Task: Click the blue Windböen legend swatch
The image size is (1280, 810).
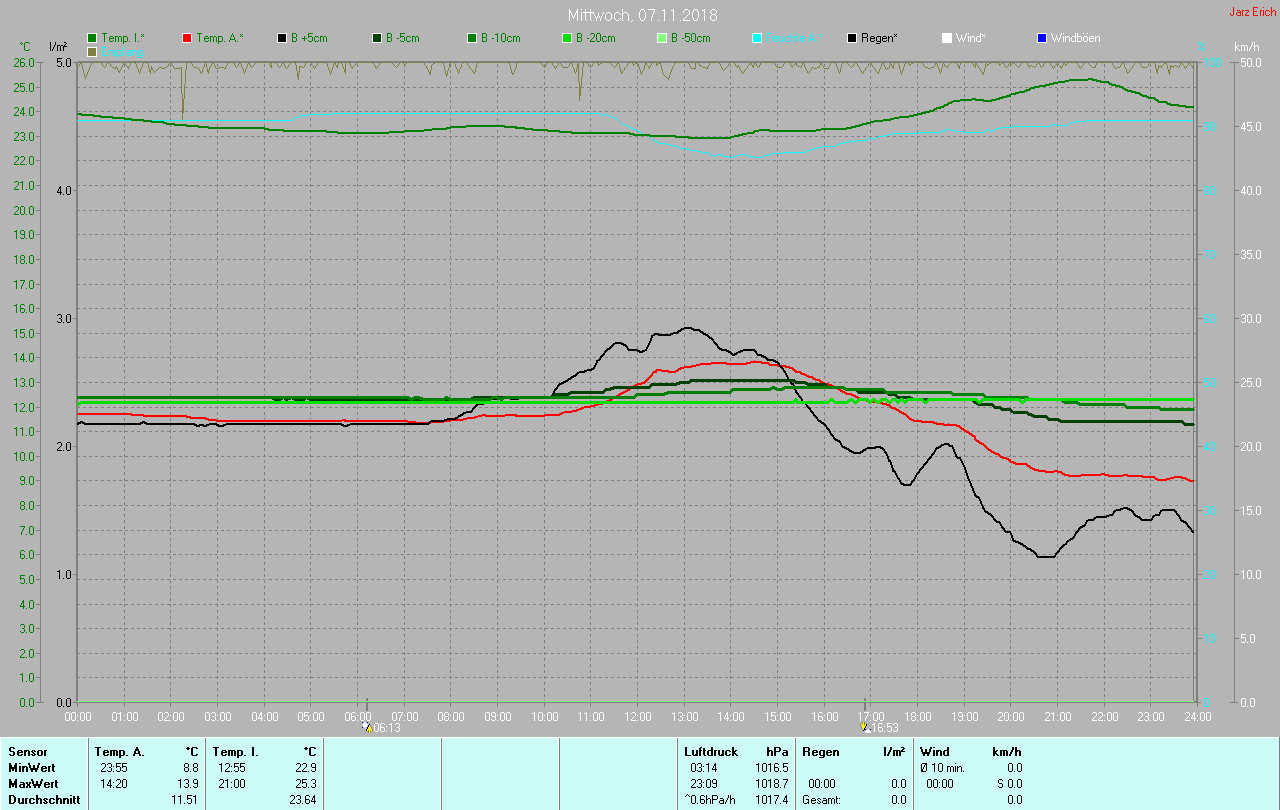Action: (x=1042, y=38)
